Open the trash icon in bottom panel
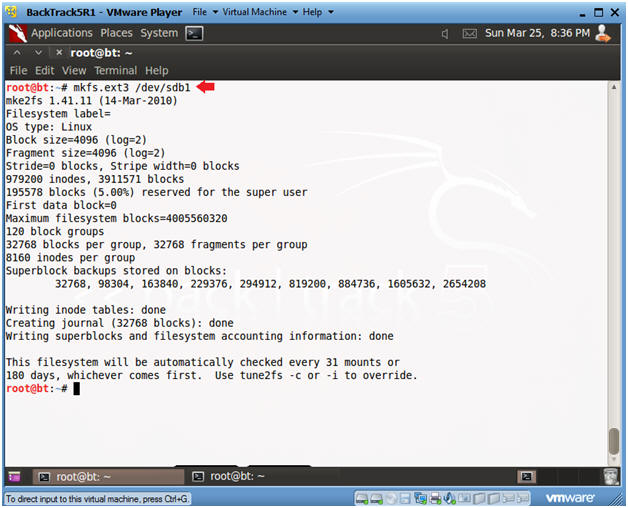The height and width of the screenshot is (508, 628). 611,476
